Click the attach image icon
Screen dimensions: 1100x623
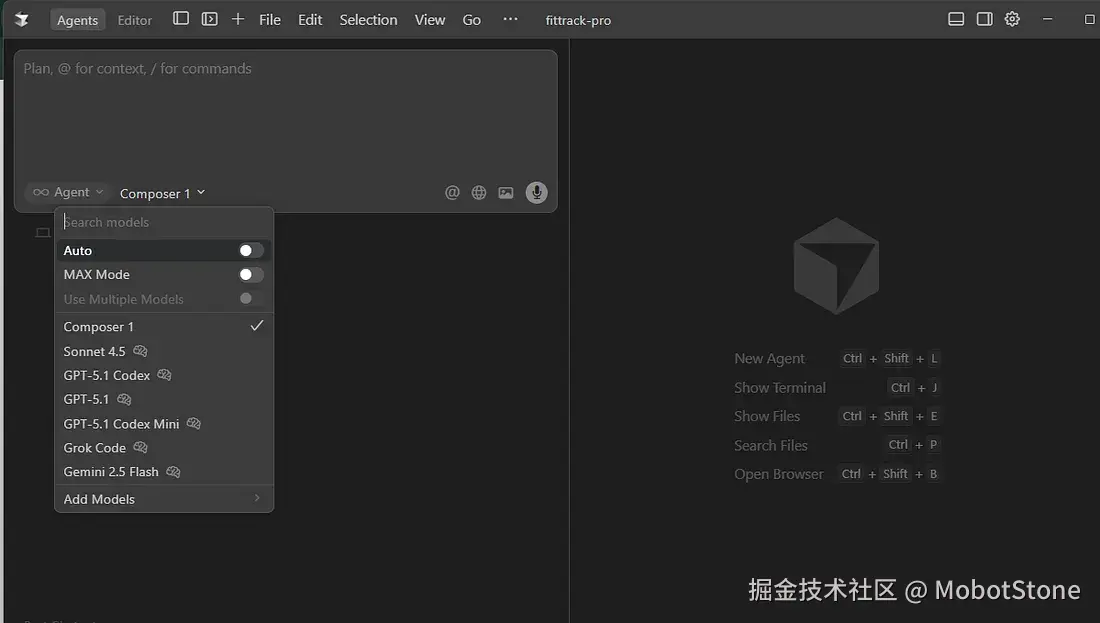tap(506, 192)
